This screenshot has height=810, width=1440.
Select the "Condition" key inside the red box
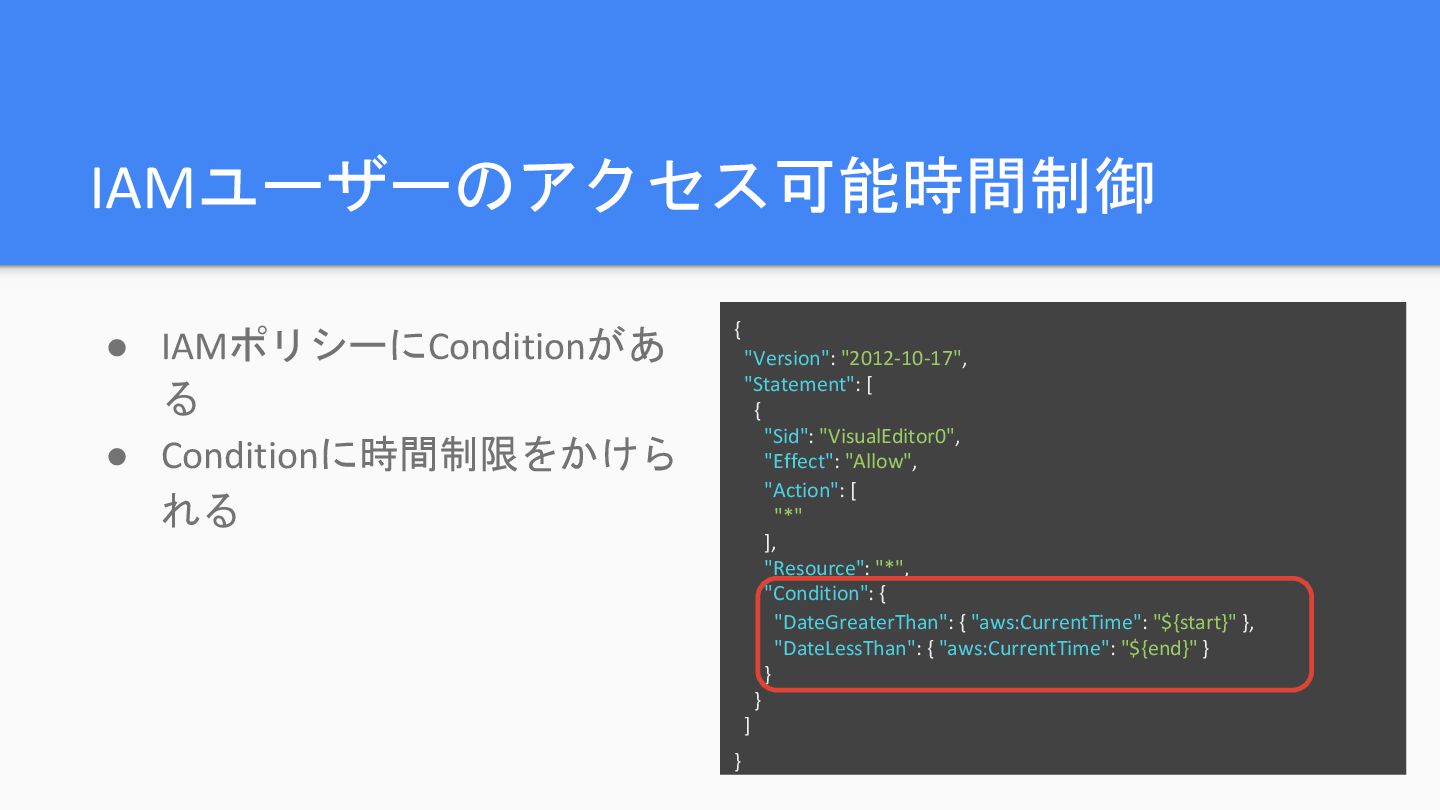click(x=815, y=594)
